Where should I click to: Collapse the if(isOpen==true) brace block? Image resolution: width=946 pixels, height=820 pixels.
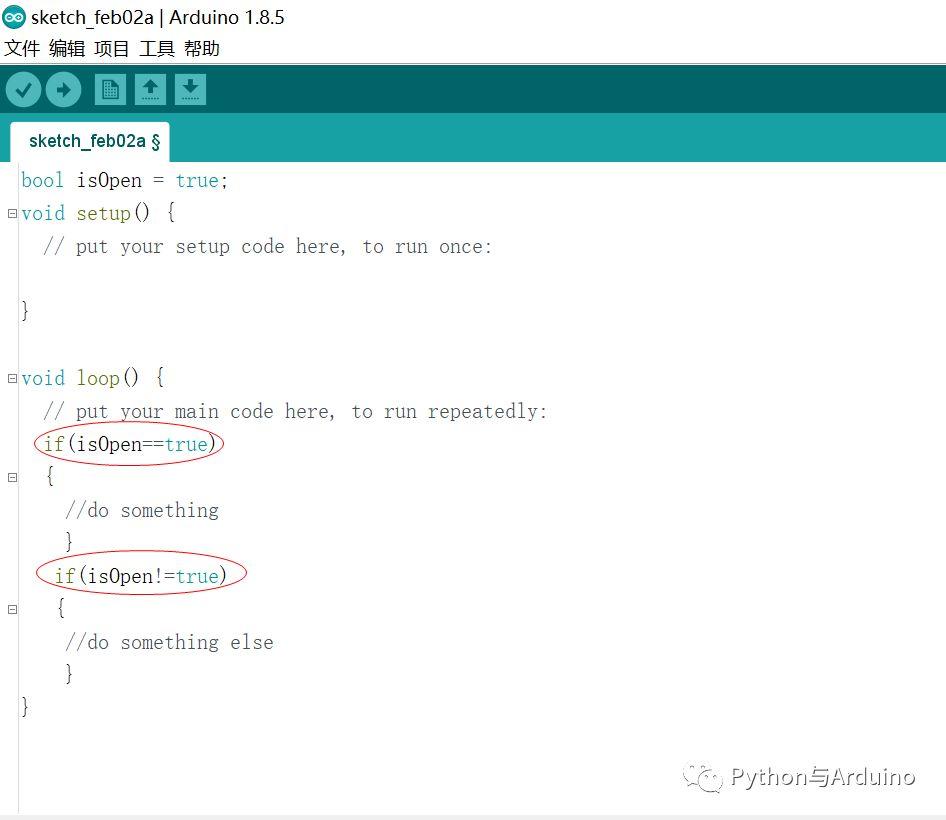point(12,477)
